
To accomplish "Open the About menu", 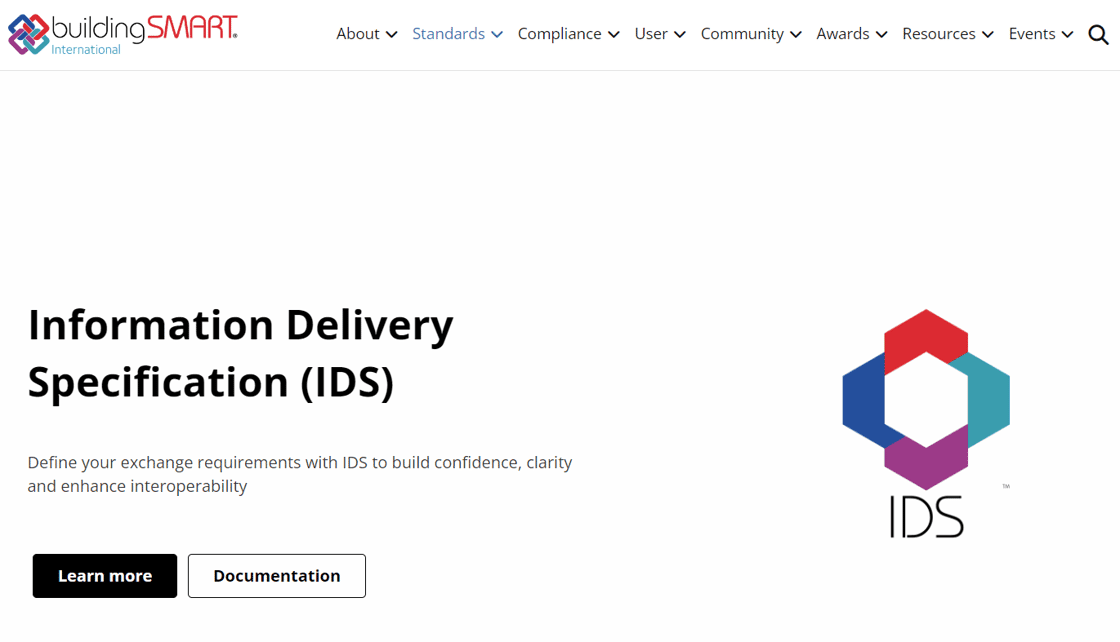I will tap(358, 34).
